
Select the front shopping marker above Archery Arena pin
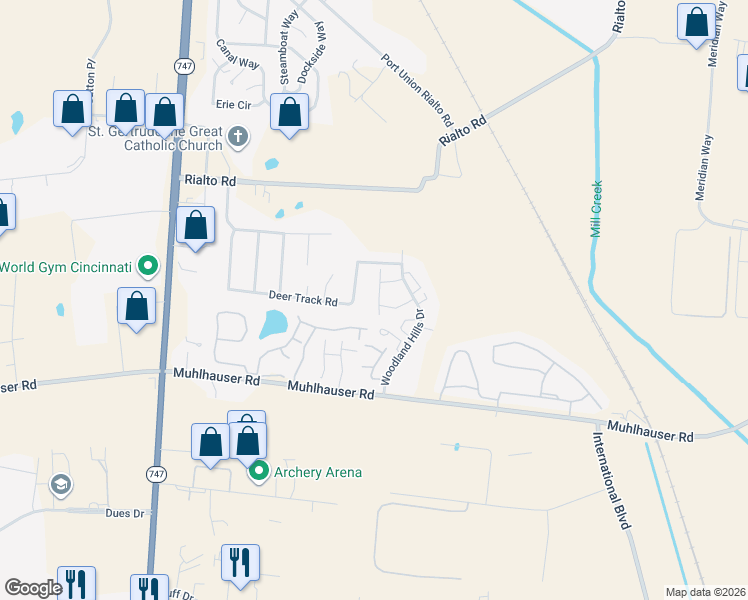[248, 445]
